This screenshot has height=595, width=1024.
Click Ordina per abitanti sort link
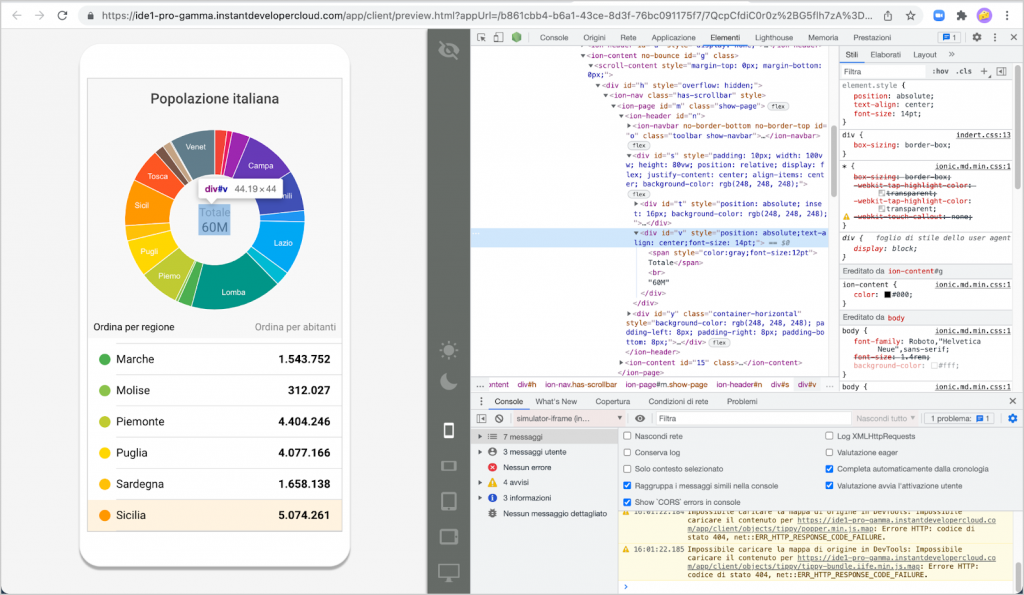tap(295, 327)
